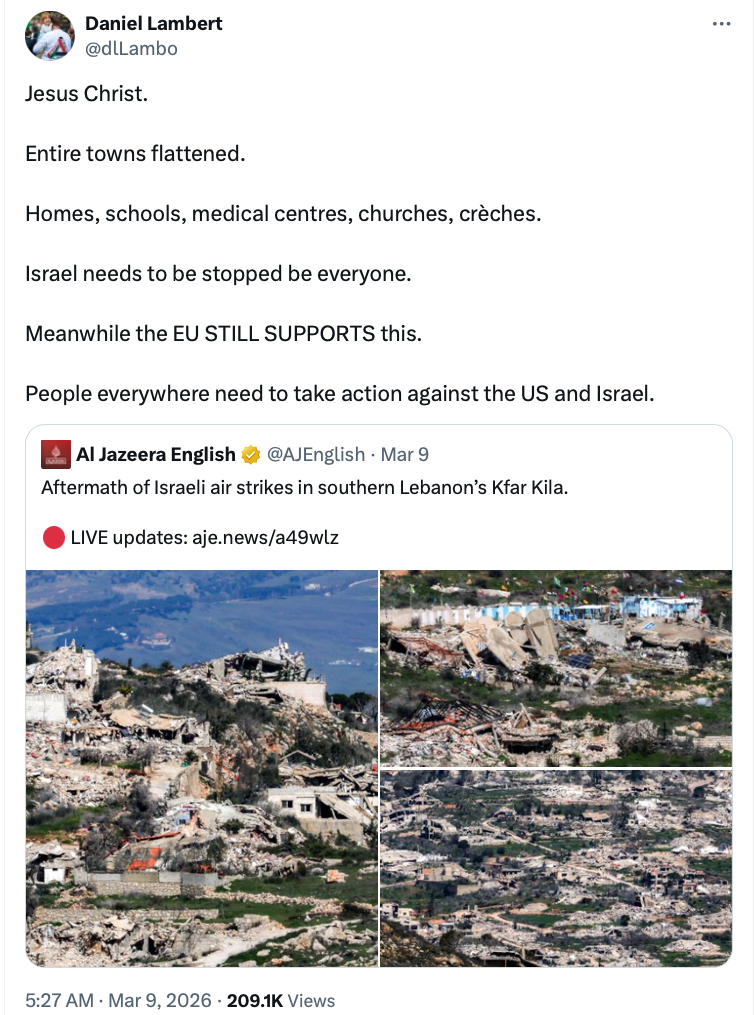Open the bottom-right destroyed town photo
Image resolution: width=755 pixels, height=1015 pixels.
(x=556, y=868)
